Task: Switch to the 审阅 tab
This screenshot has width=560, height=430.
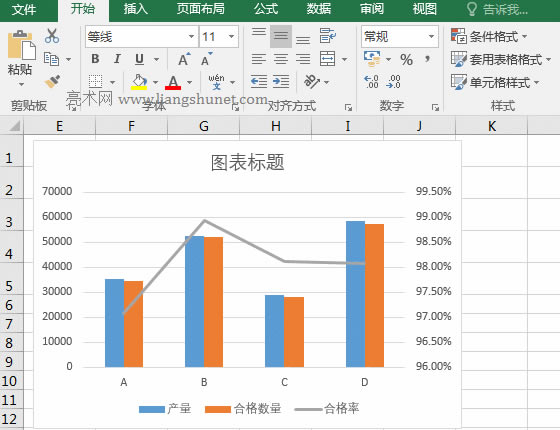Action: click(x=371, y=9)
